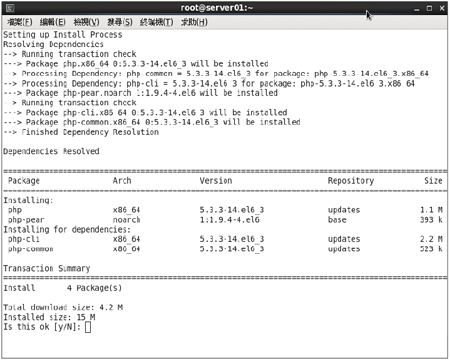Click the 'Installing:' heading line
This screenshot has width=450, height=361.
tap(28, 200)
